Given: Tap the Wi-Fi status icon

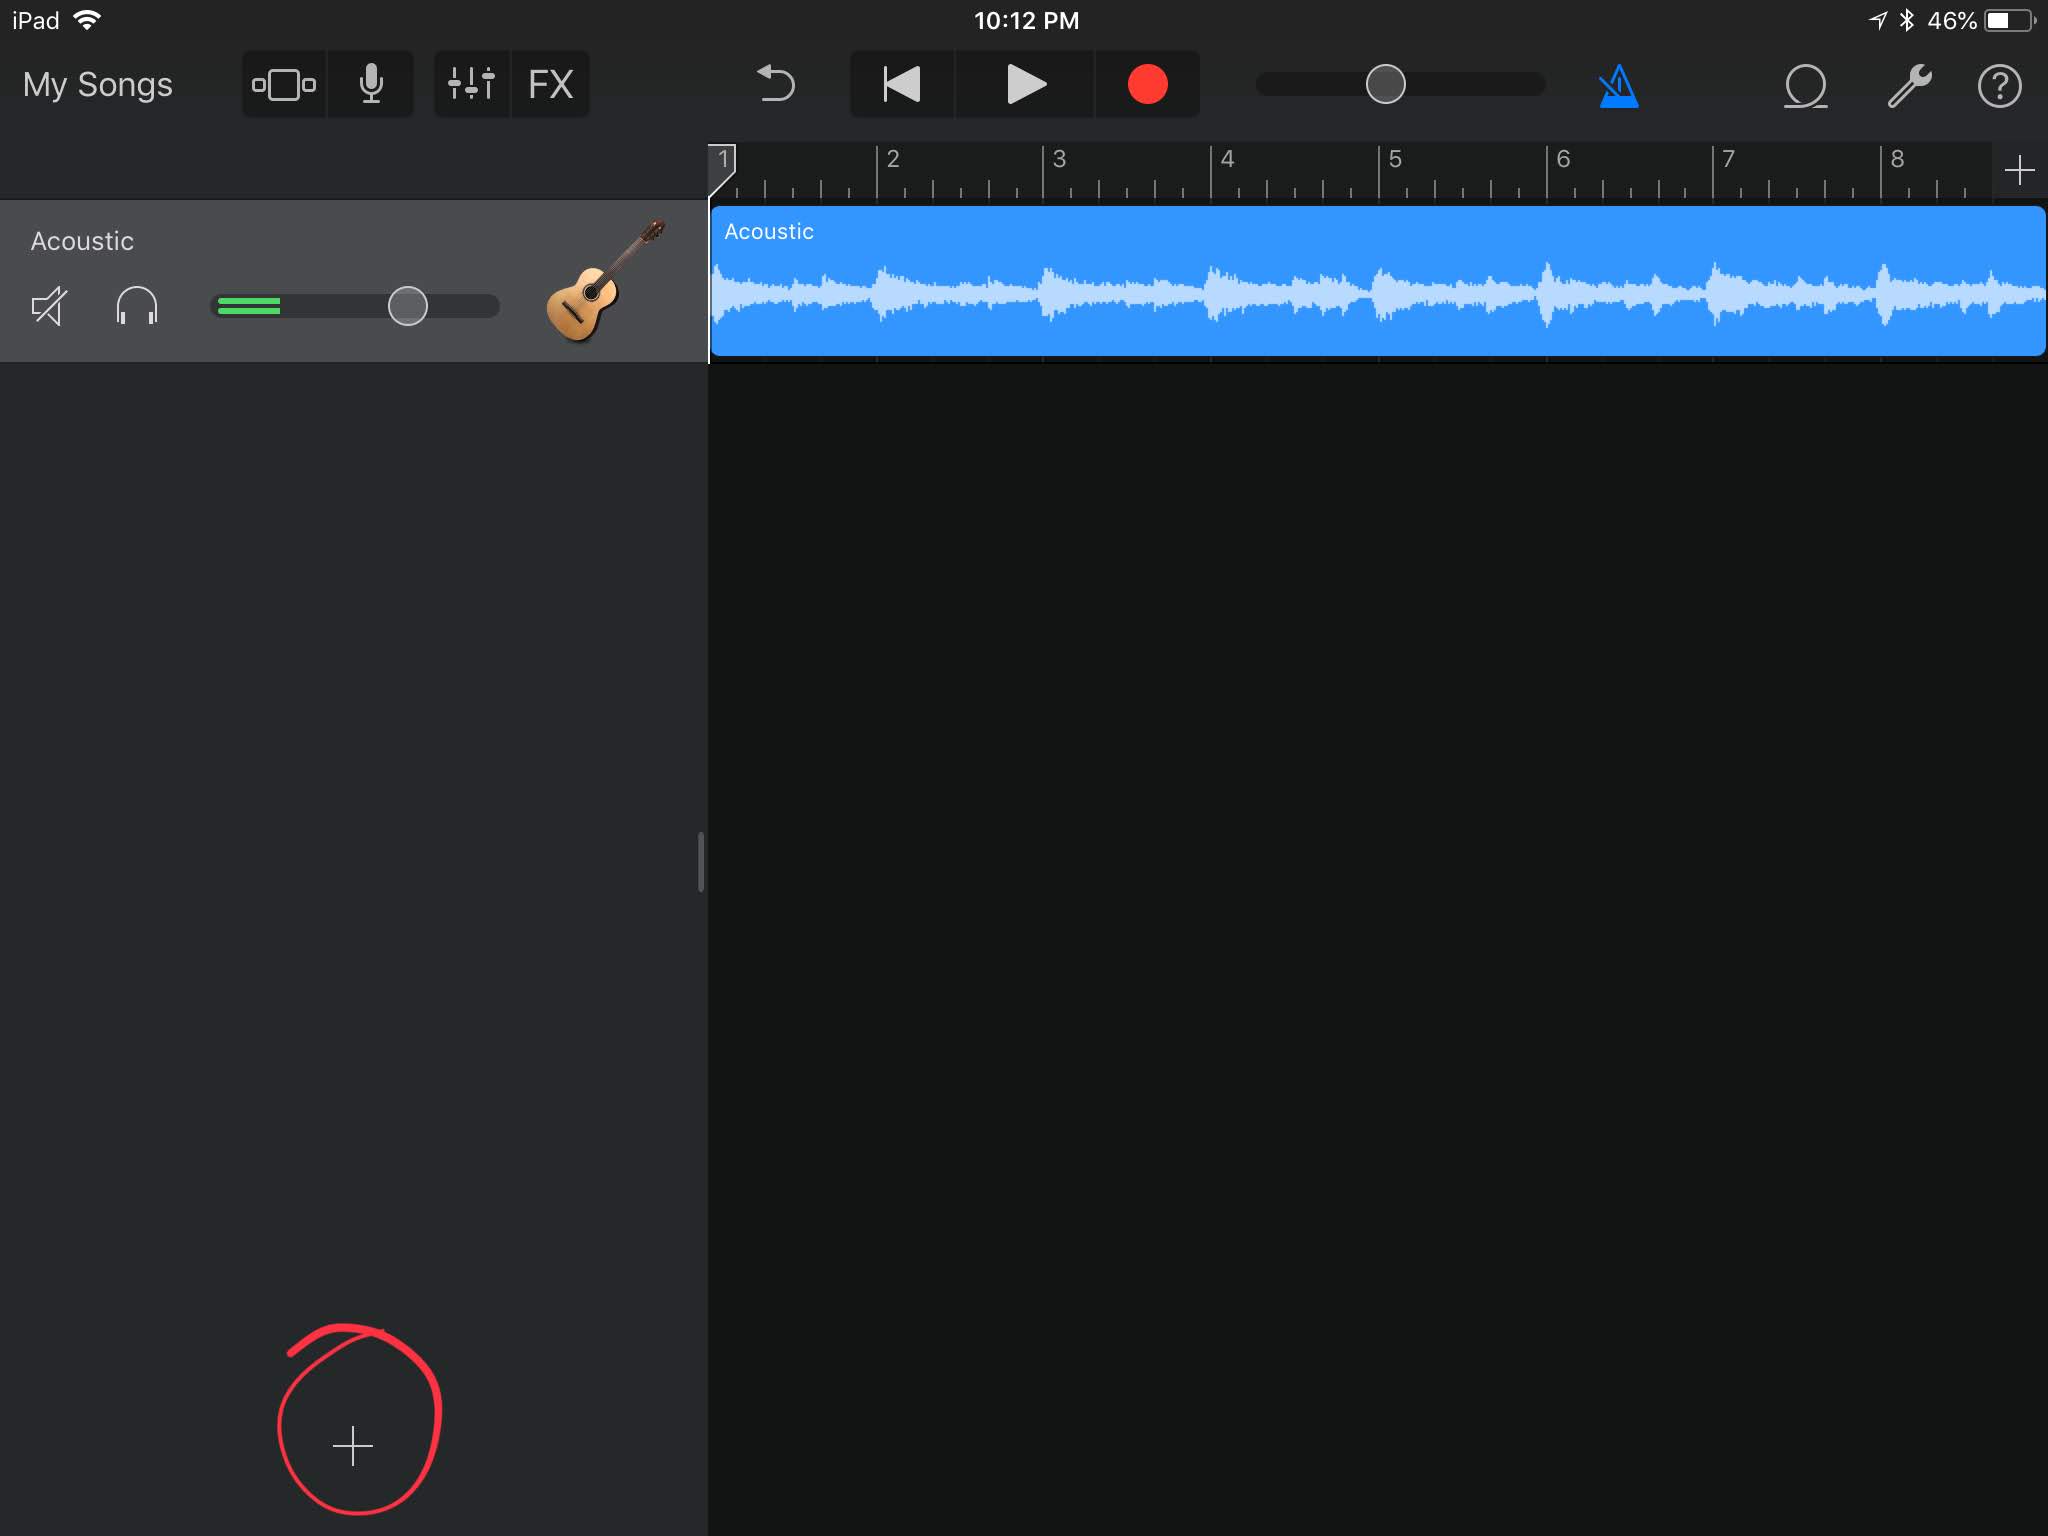Looking at the screenshot, I should (88, 20).
